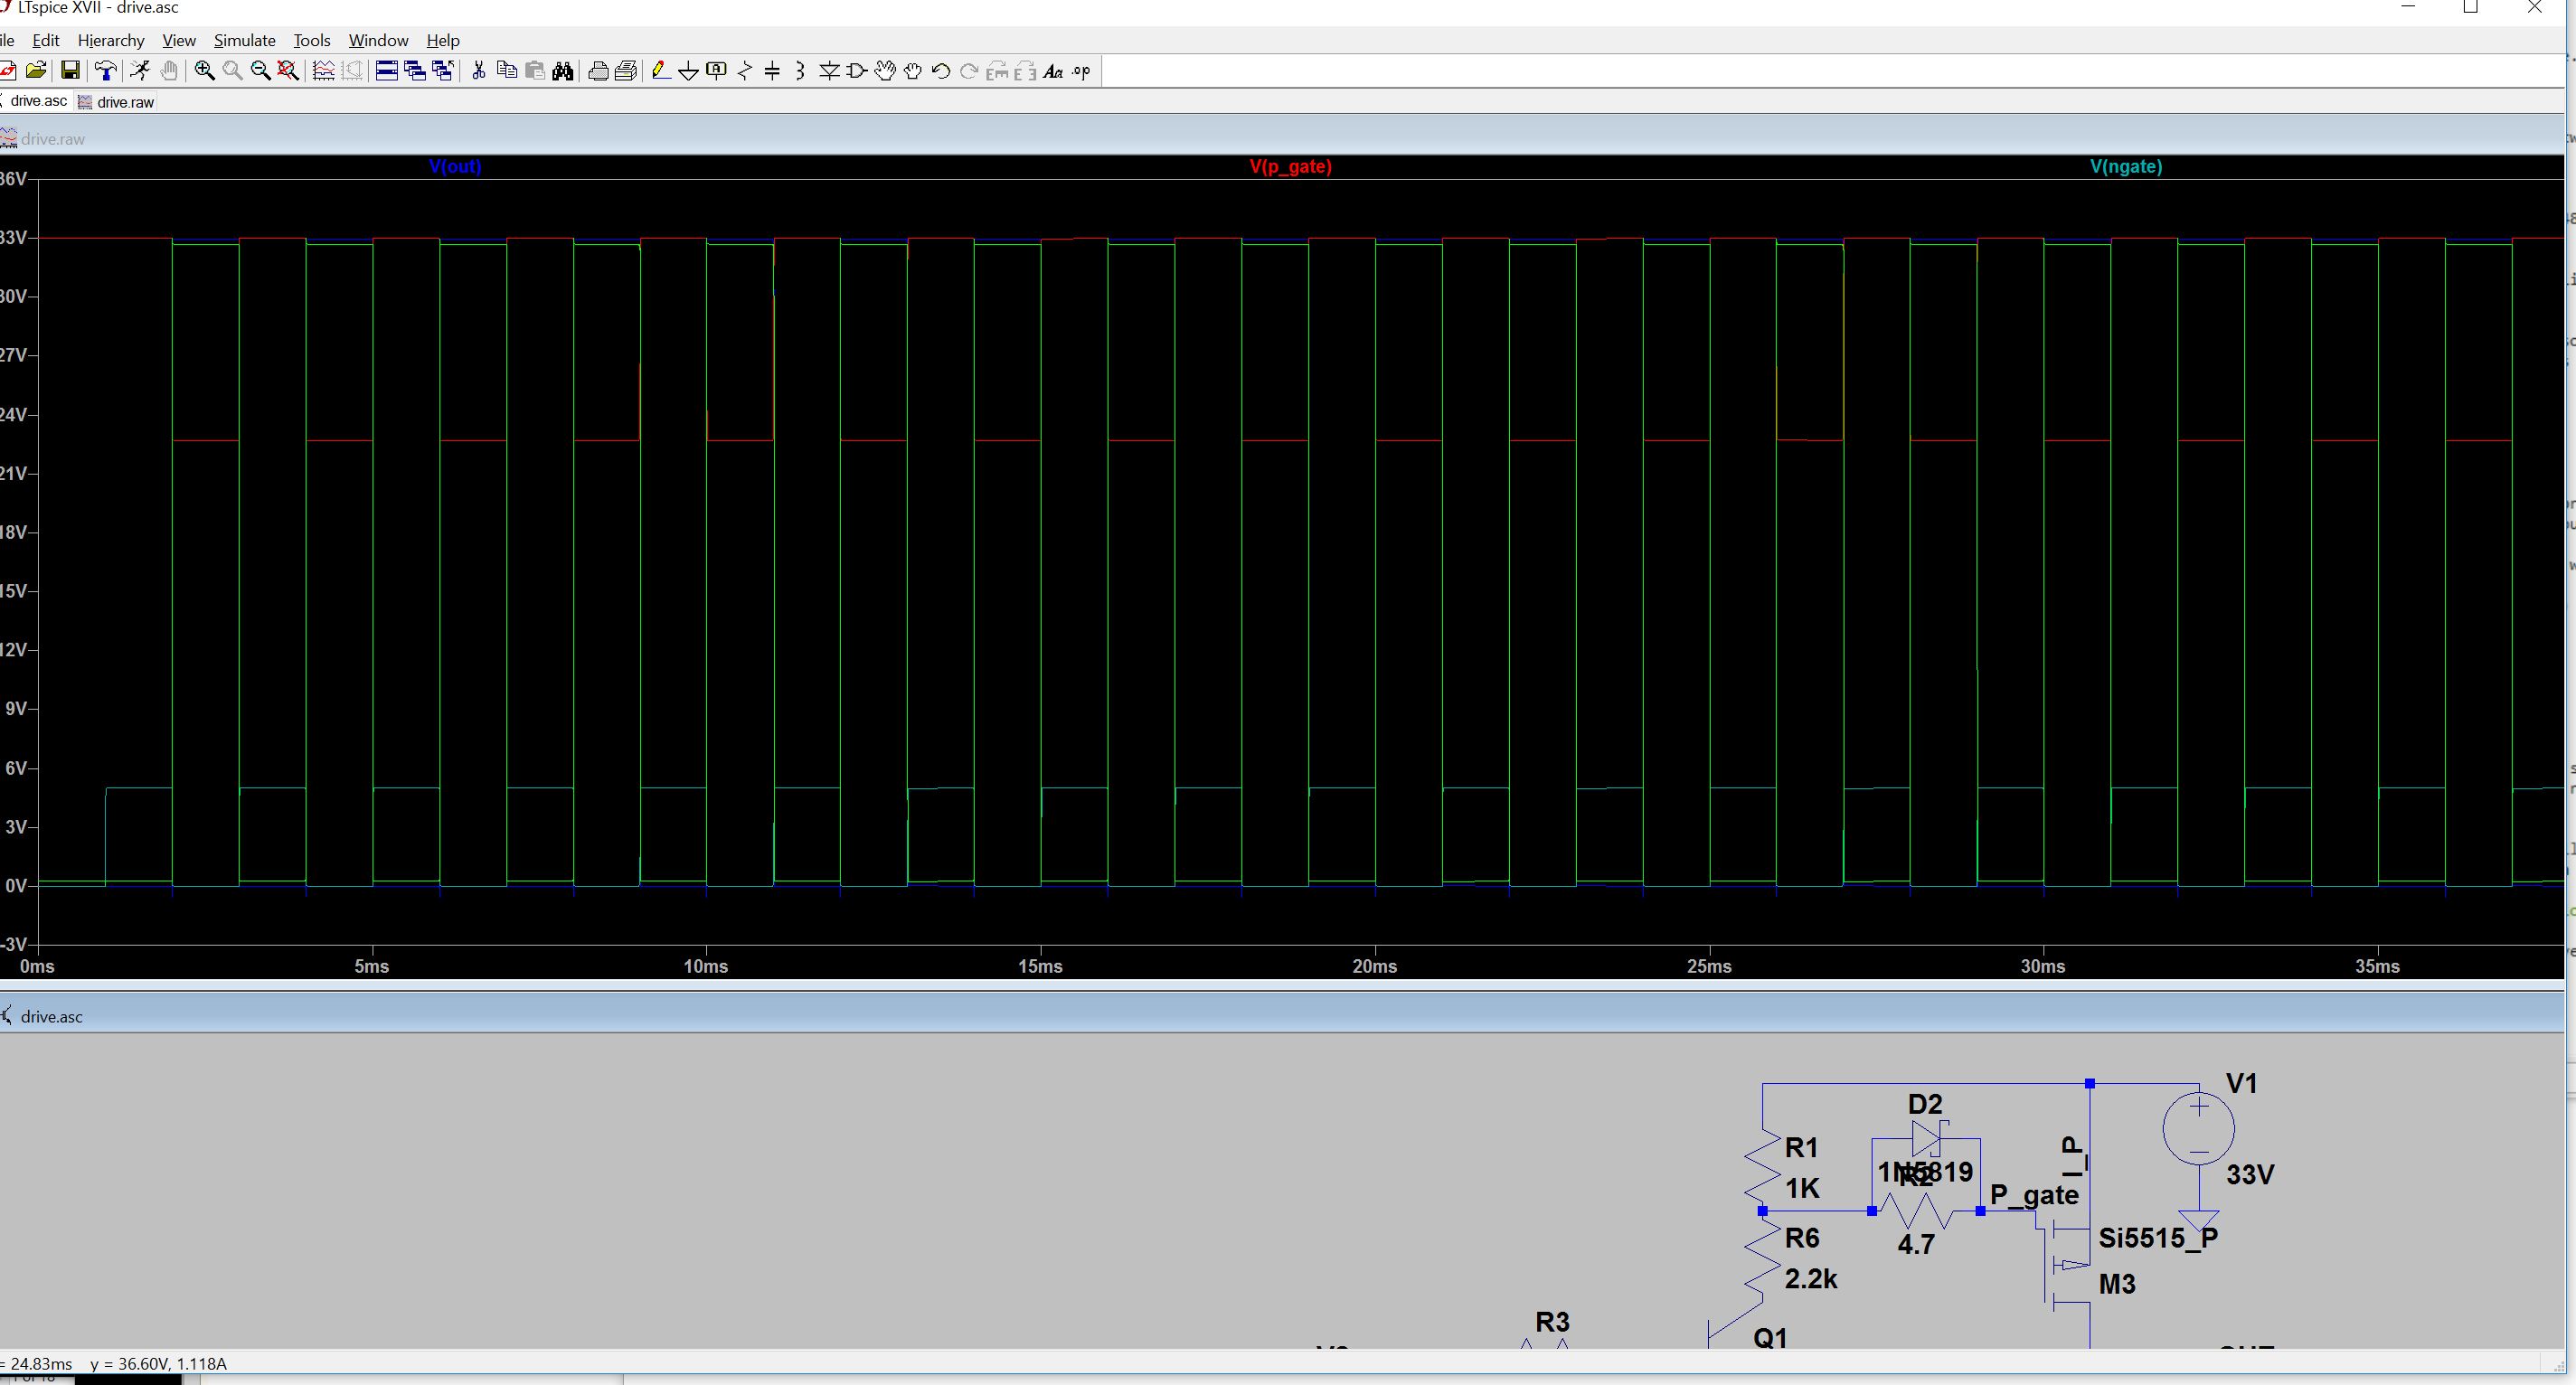The width and height of the screenshot is (2576, 1385).
Task: Halt the simulation with the hand icon
Action: click(x=170, y=70)
